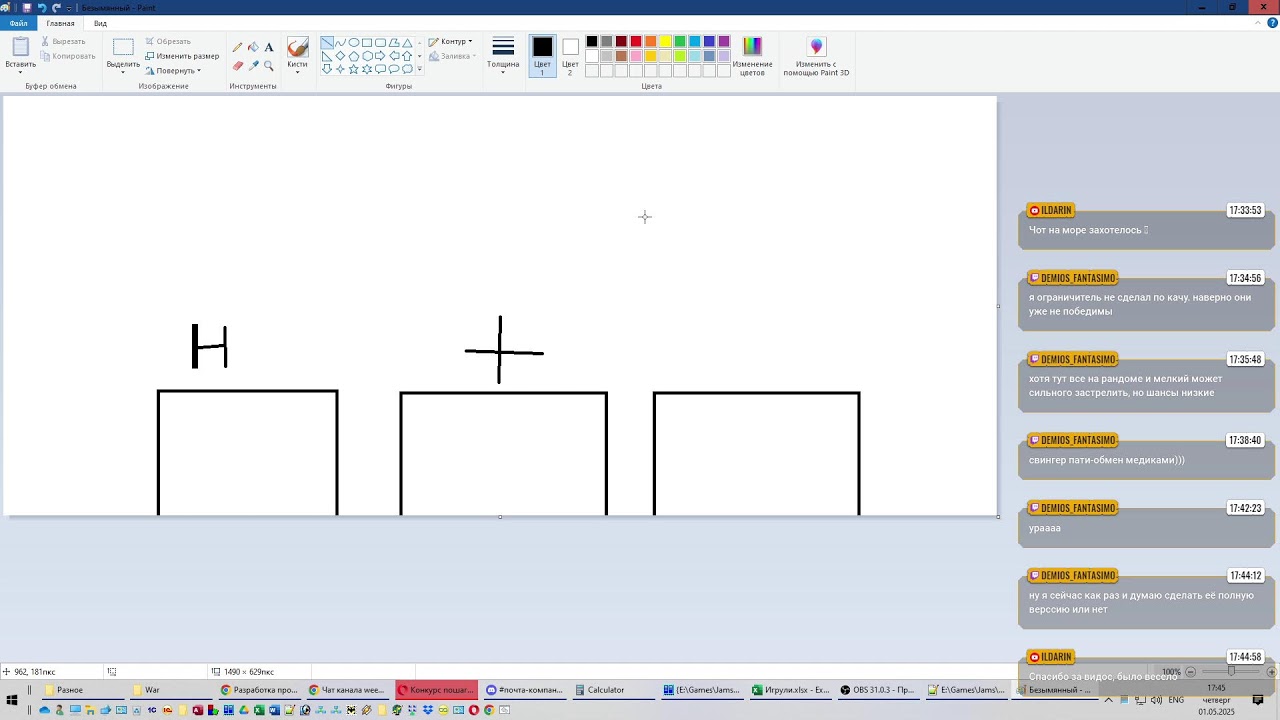The height and width of the screenshot is (720, 1280).
Task: Click the Undo arrow in the title bar
Action: [x=42, y=7]
